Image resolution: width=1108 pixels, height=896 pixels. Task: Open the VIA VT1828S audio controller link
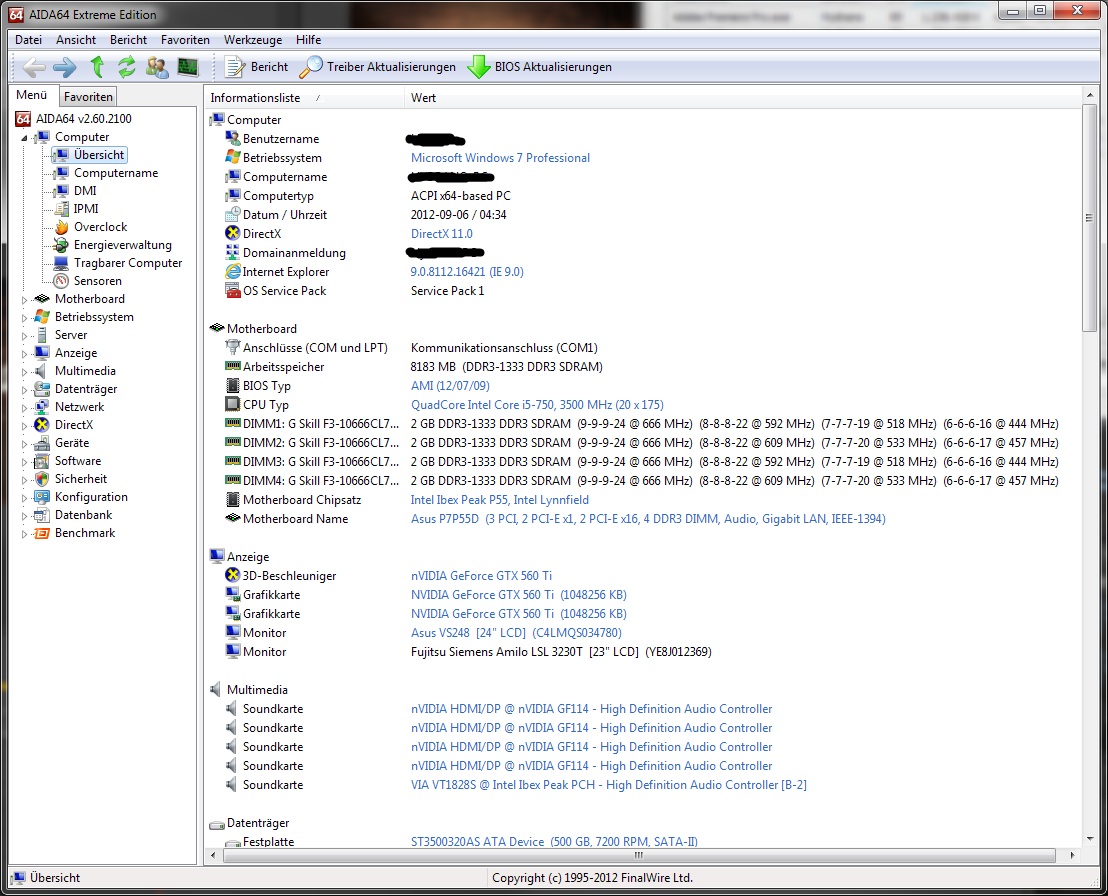point(608,784)
